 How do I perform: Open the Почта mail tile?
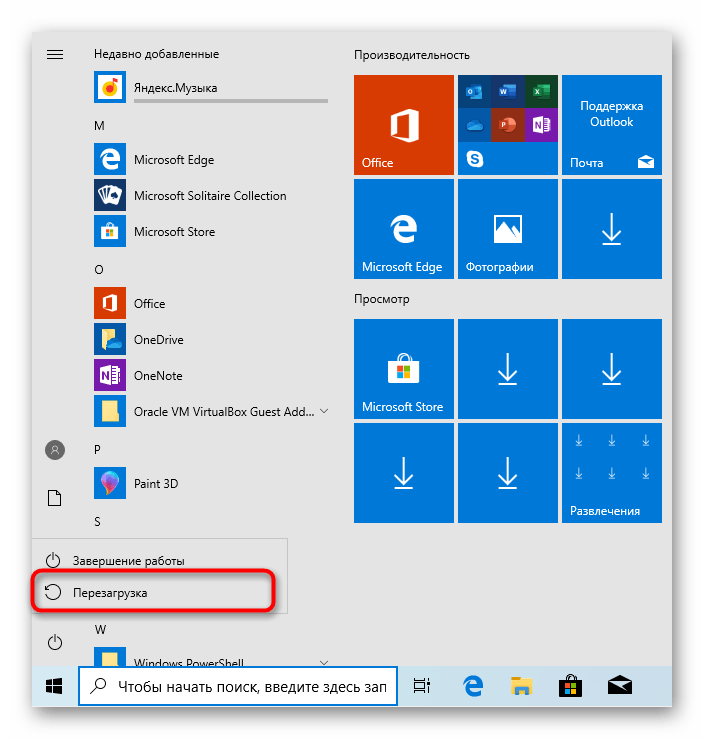click(612, 125)
